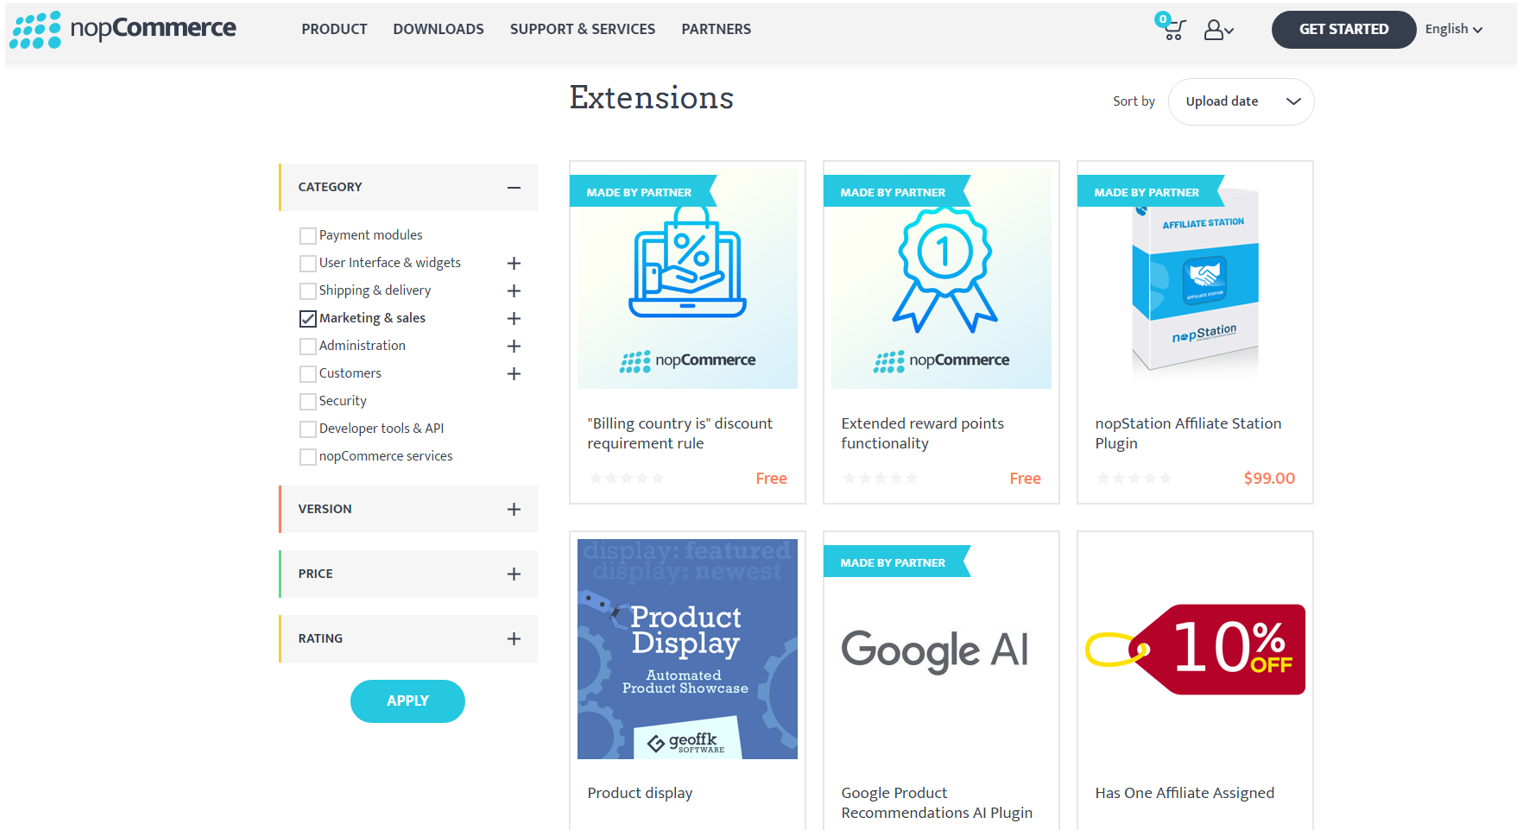Open the English language selector
1523x833 pixels.
point(1454,29)
